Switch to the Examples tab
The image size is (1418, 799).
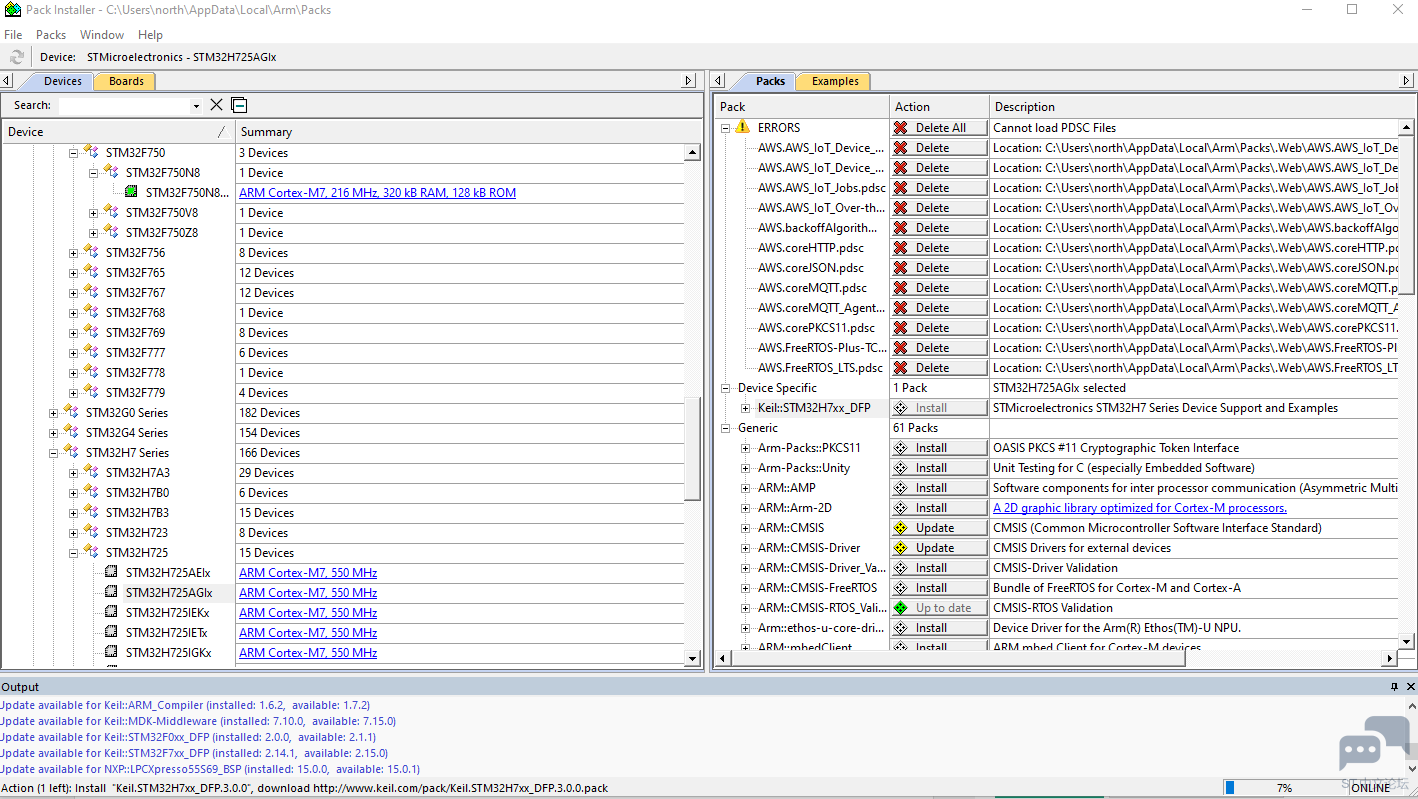(835, 81)
